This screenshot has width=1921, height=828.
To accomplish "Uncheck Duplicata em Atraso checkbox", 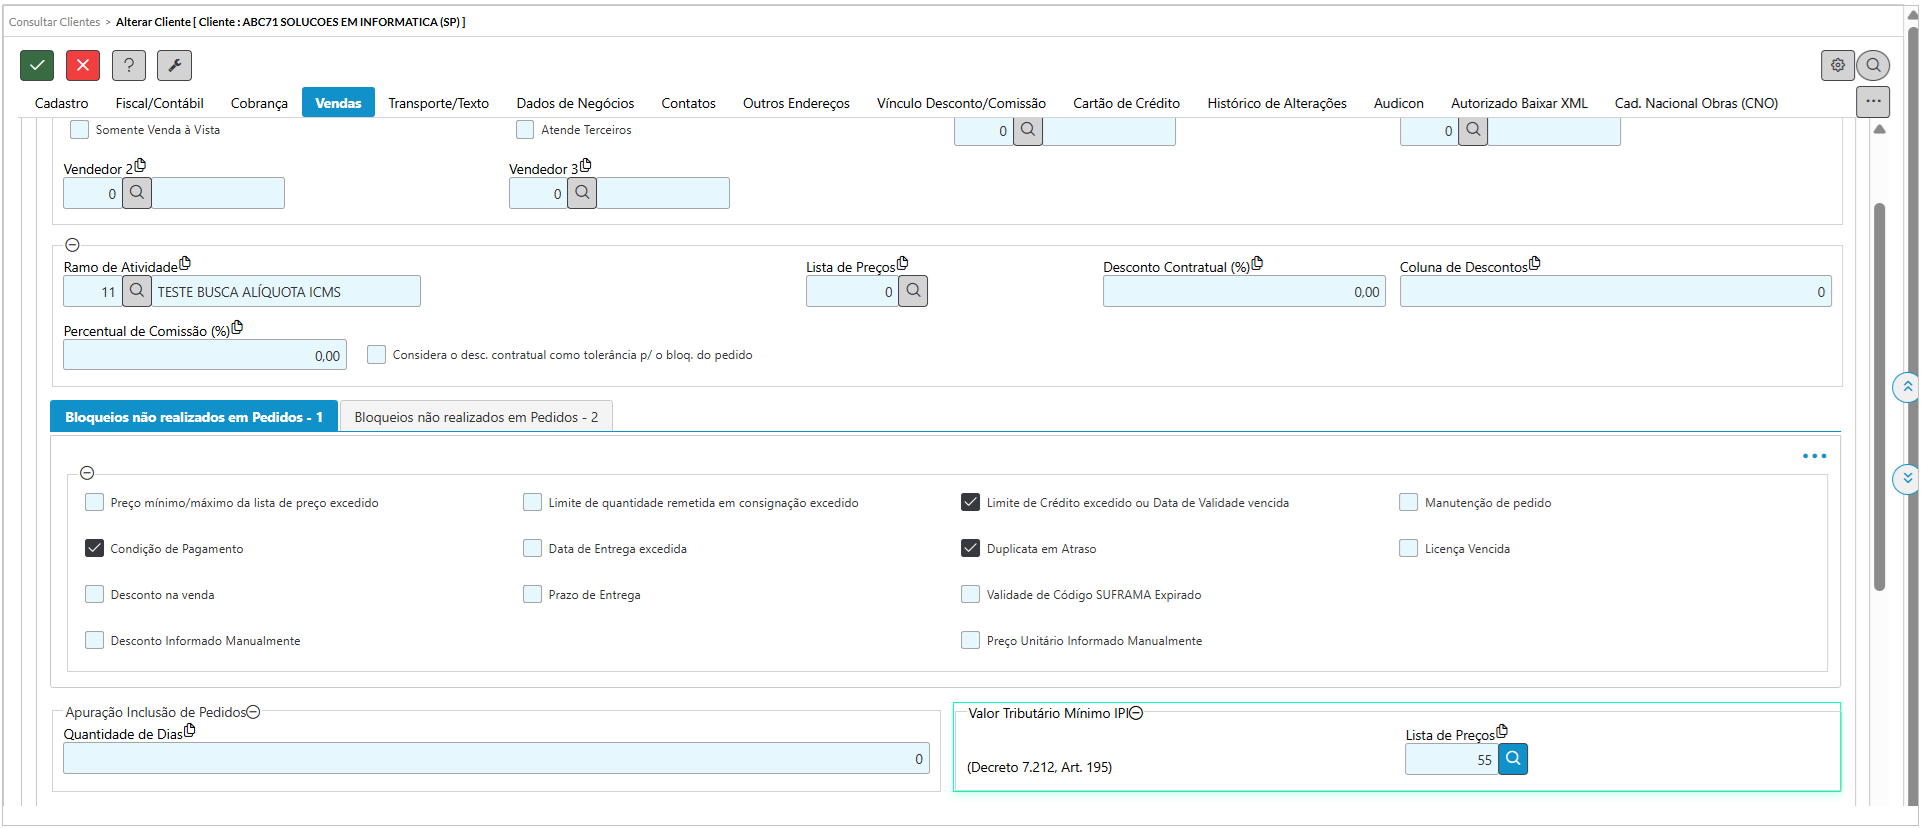I will coord(970,548).
